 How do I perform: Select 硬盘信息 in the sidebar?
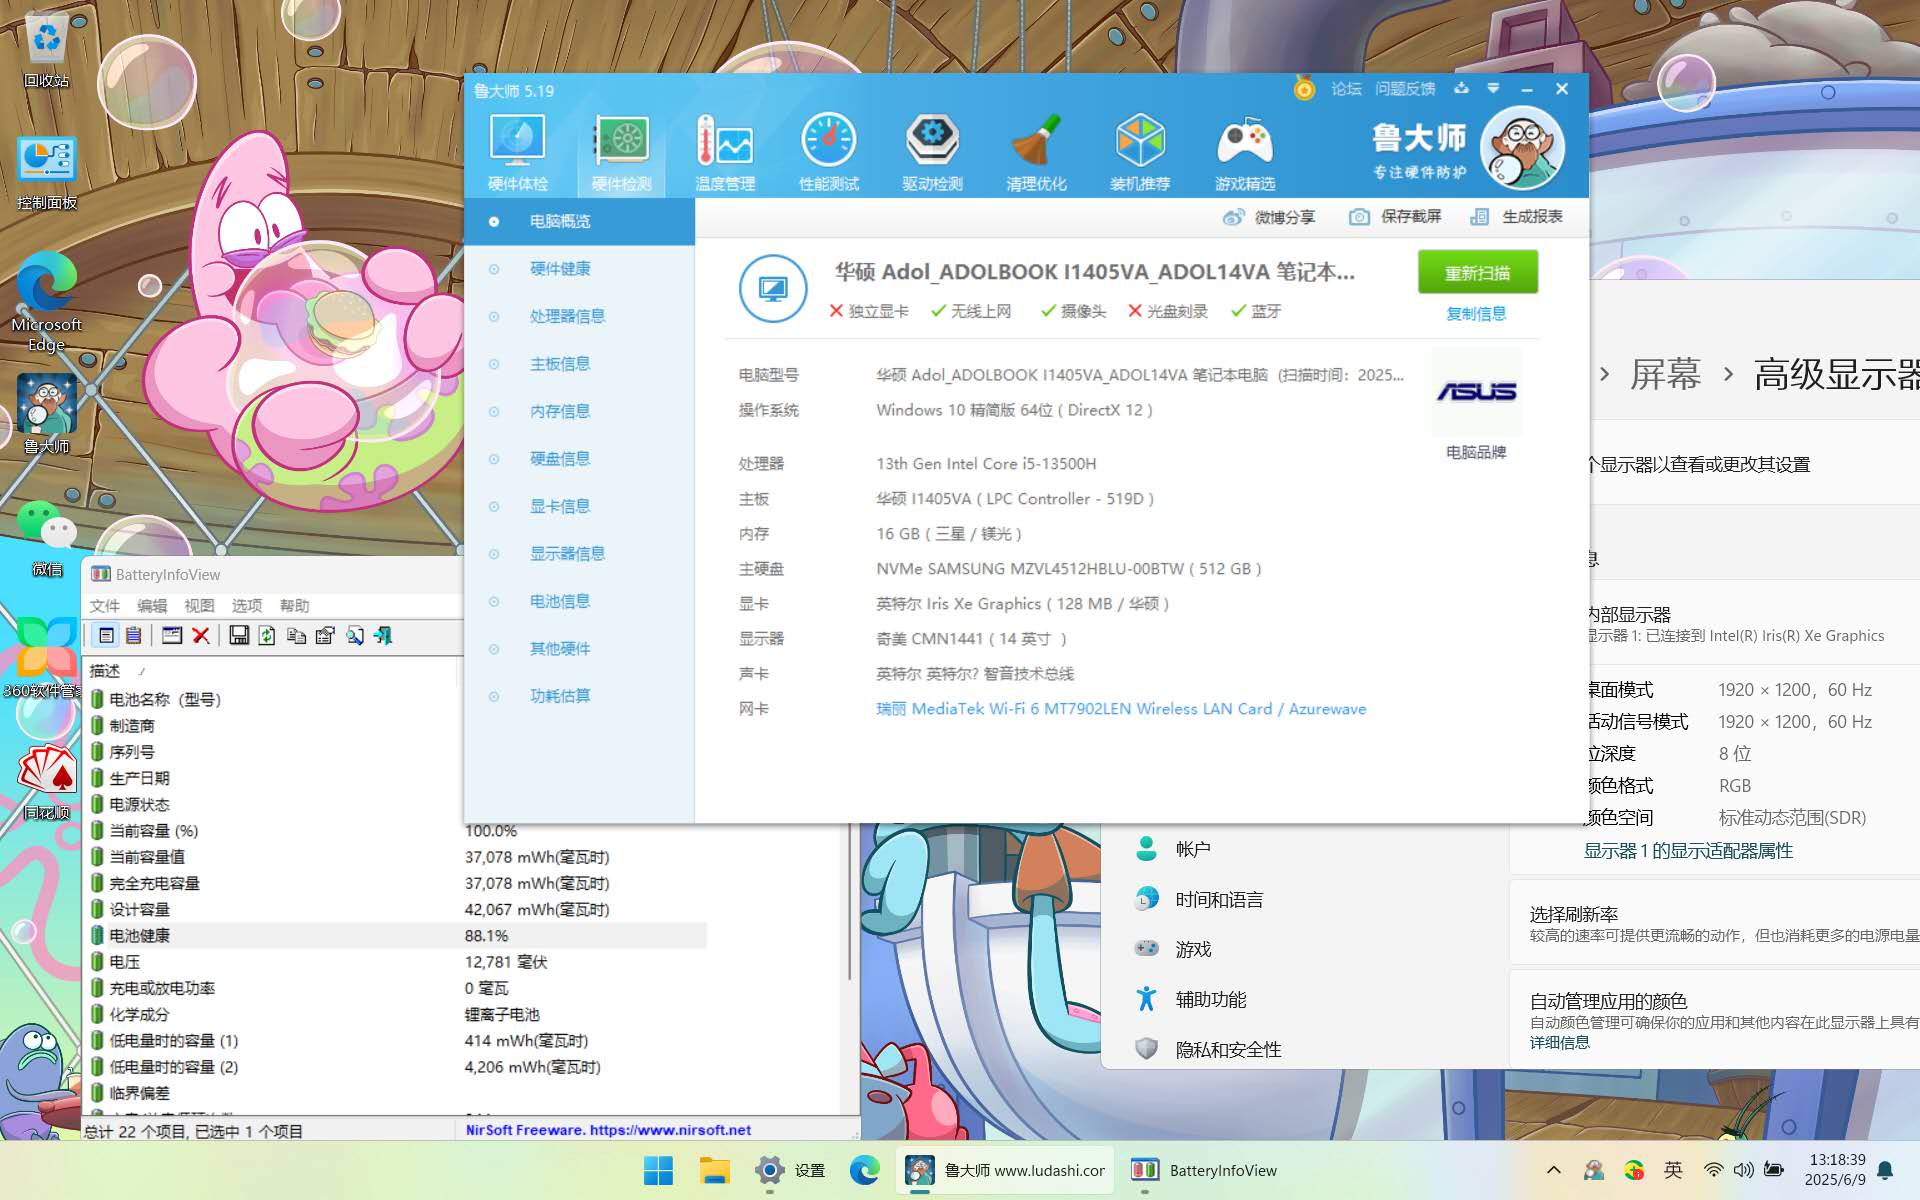tap(579, 459)
